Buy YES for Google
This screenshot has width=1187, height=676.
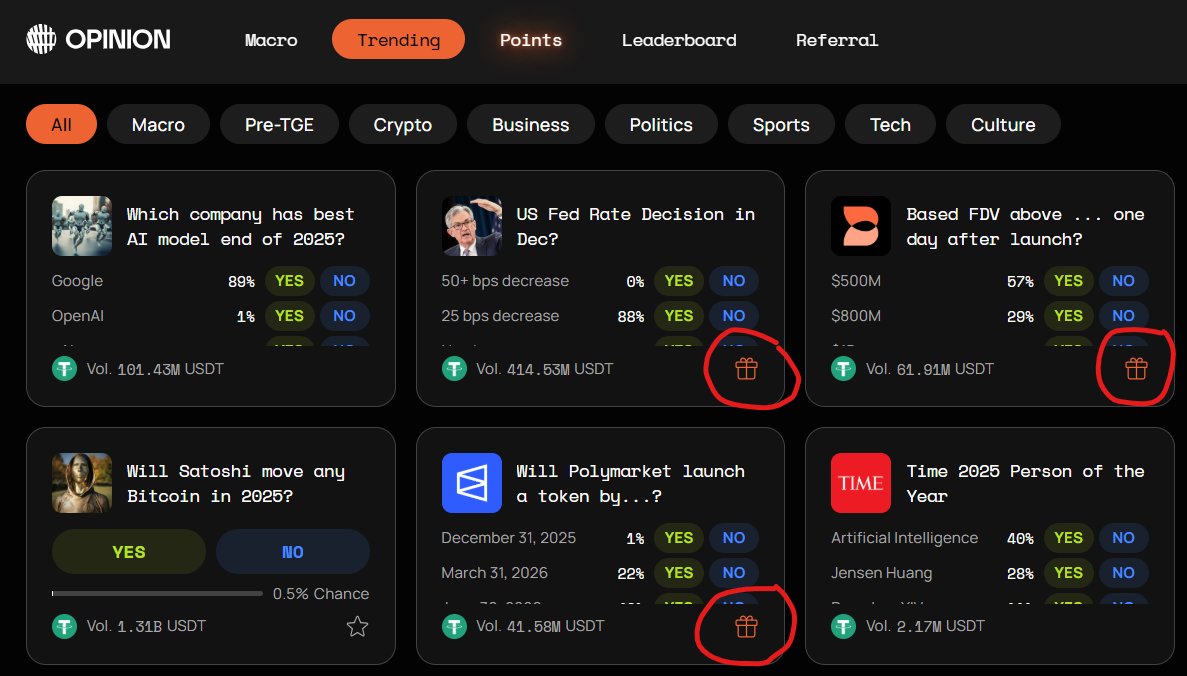pyautogui.click(x=289, y=281)
